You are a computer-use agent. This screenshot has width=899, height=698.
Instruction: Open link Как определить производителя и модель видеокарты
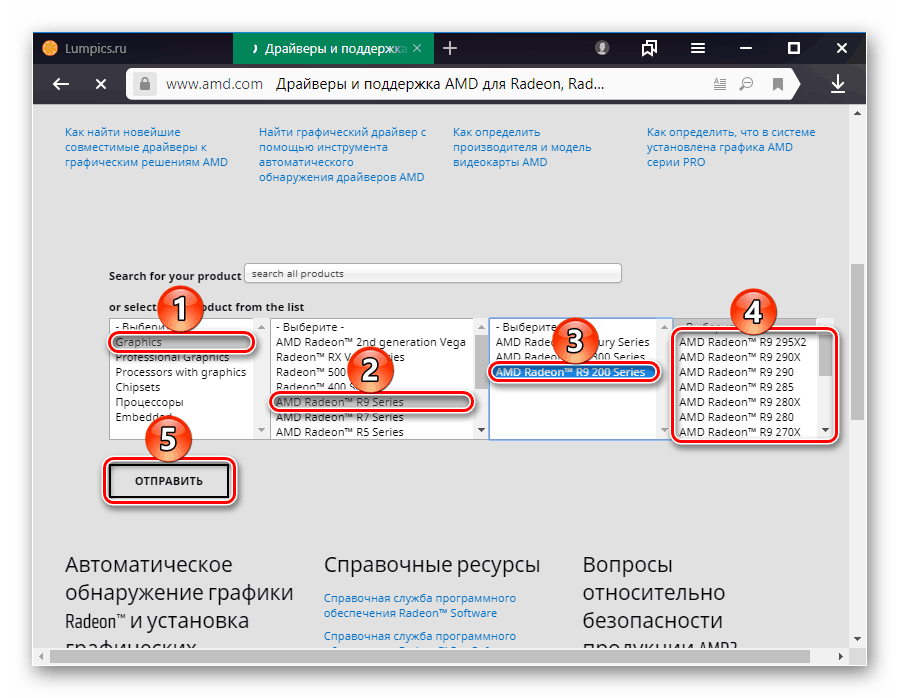522,147
